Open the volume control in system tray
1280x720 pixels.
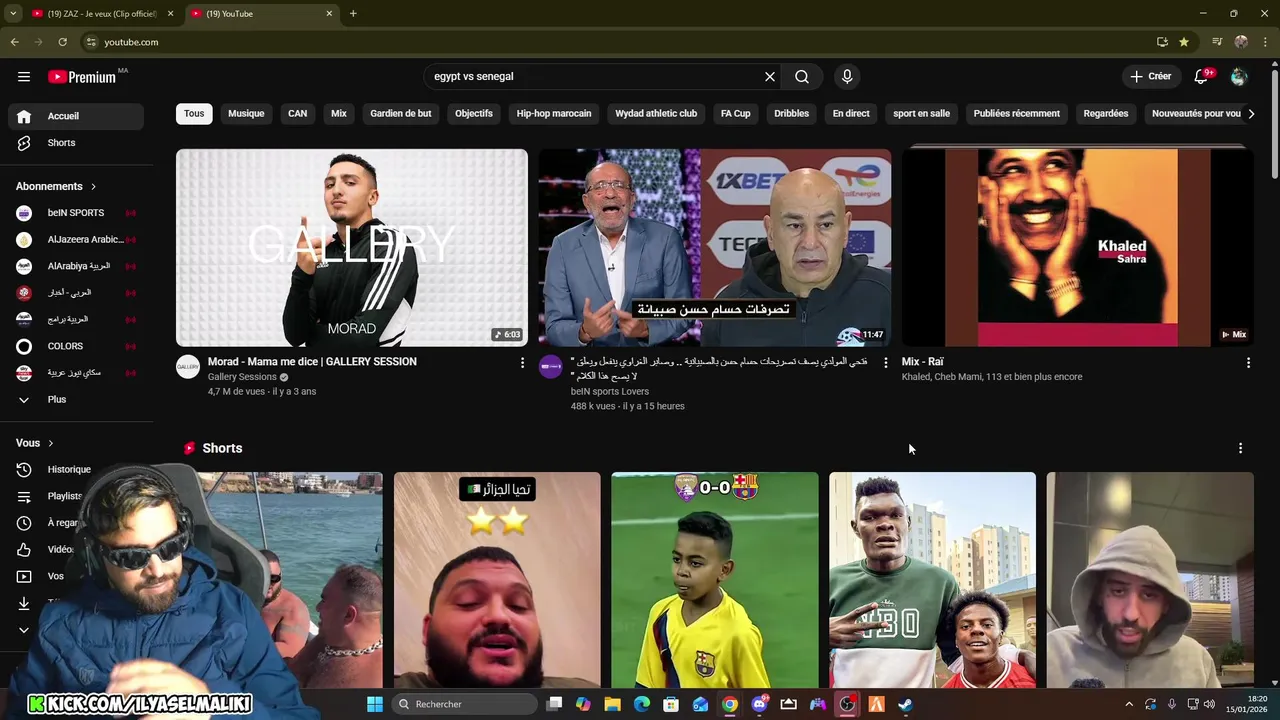1209,704
